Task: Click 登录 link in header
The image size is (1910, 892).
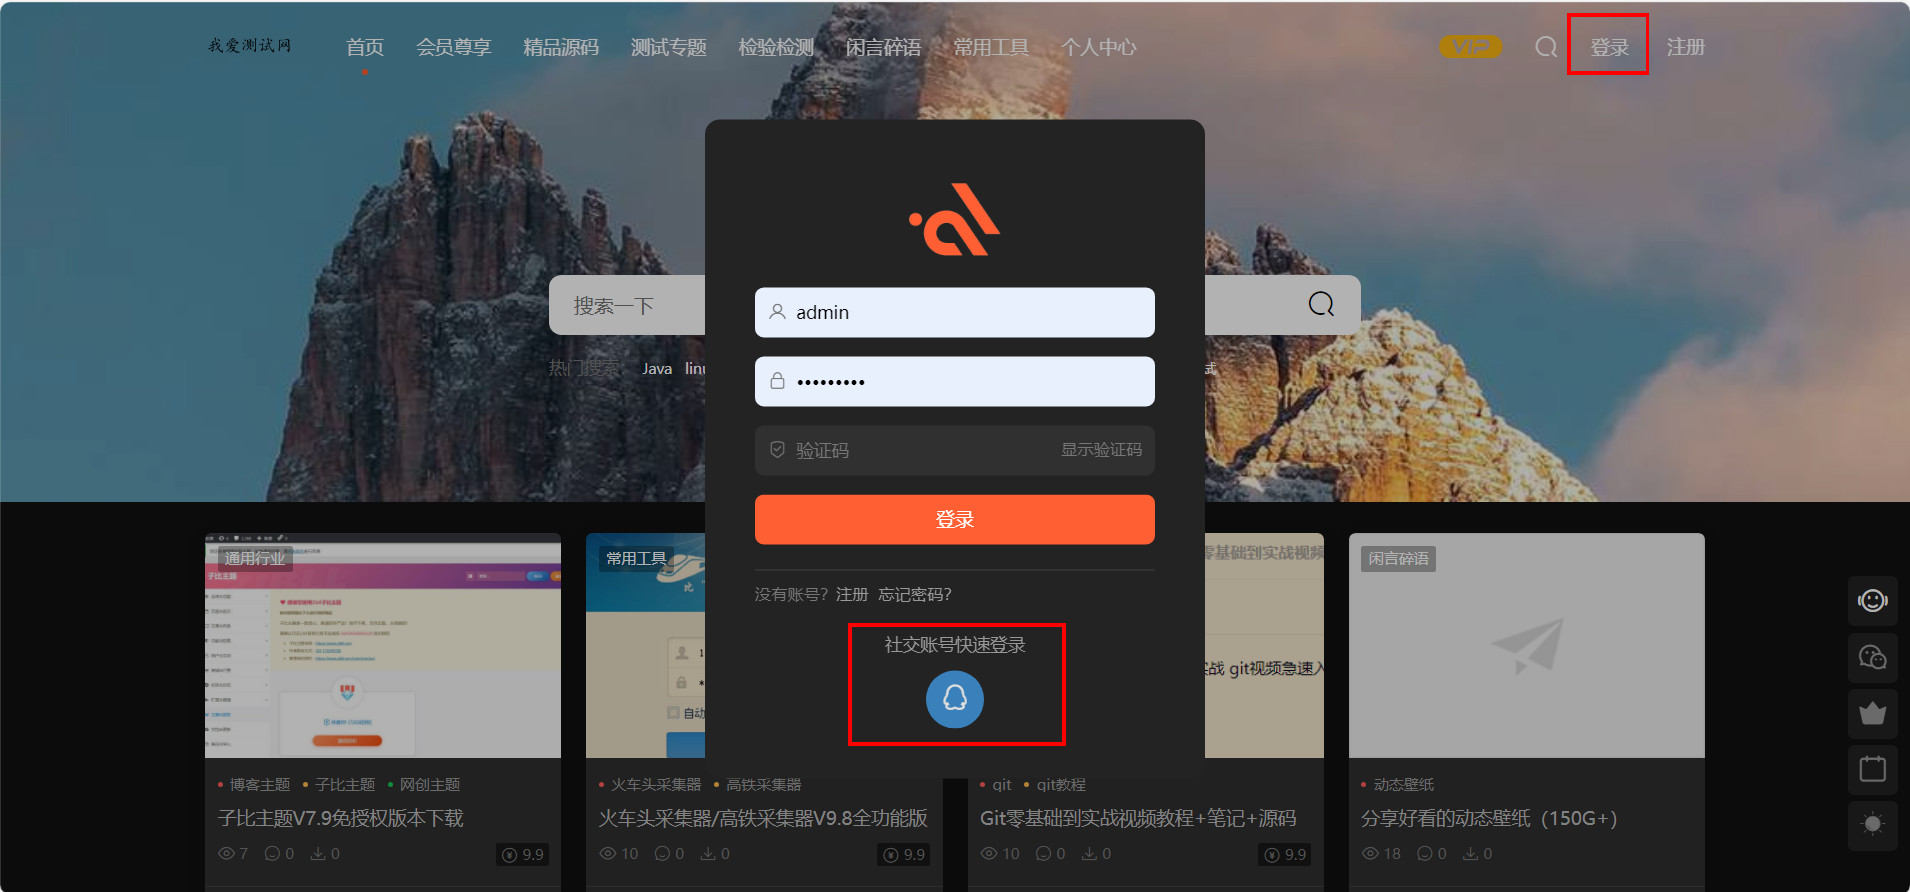Action: pyautogui.click(x=1609, y=47)
